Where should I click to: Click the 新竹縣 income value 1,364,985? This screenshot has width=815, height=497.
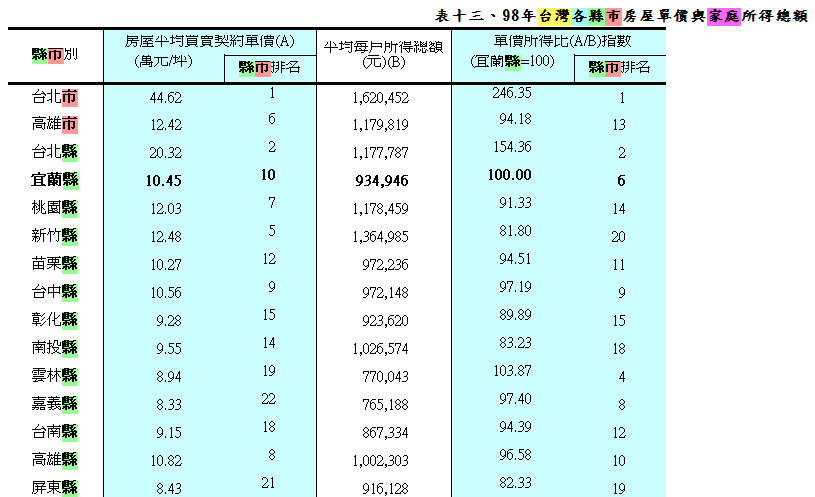pyautogui.click(x=380, y=236)
